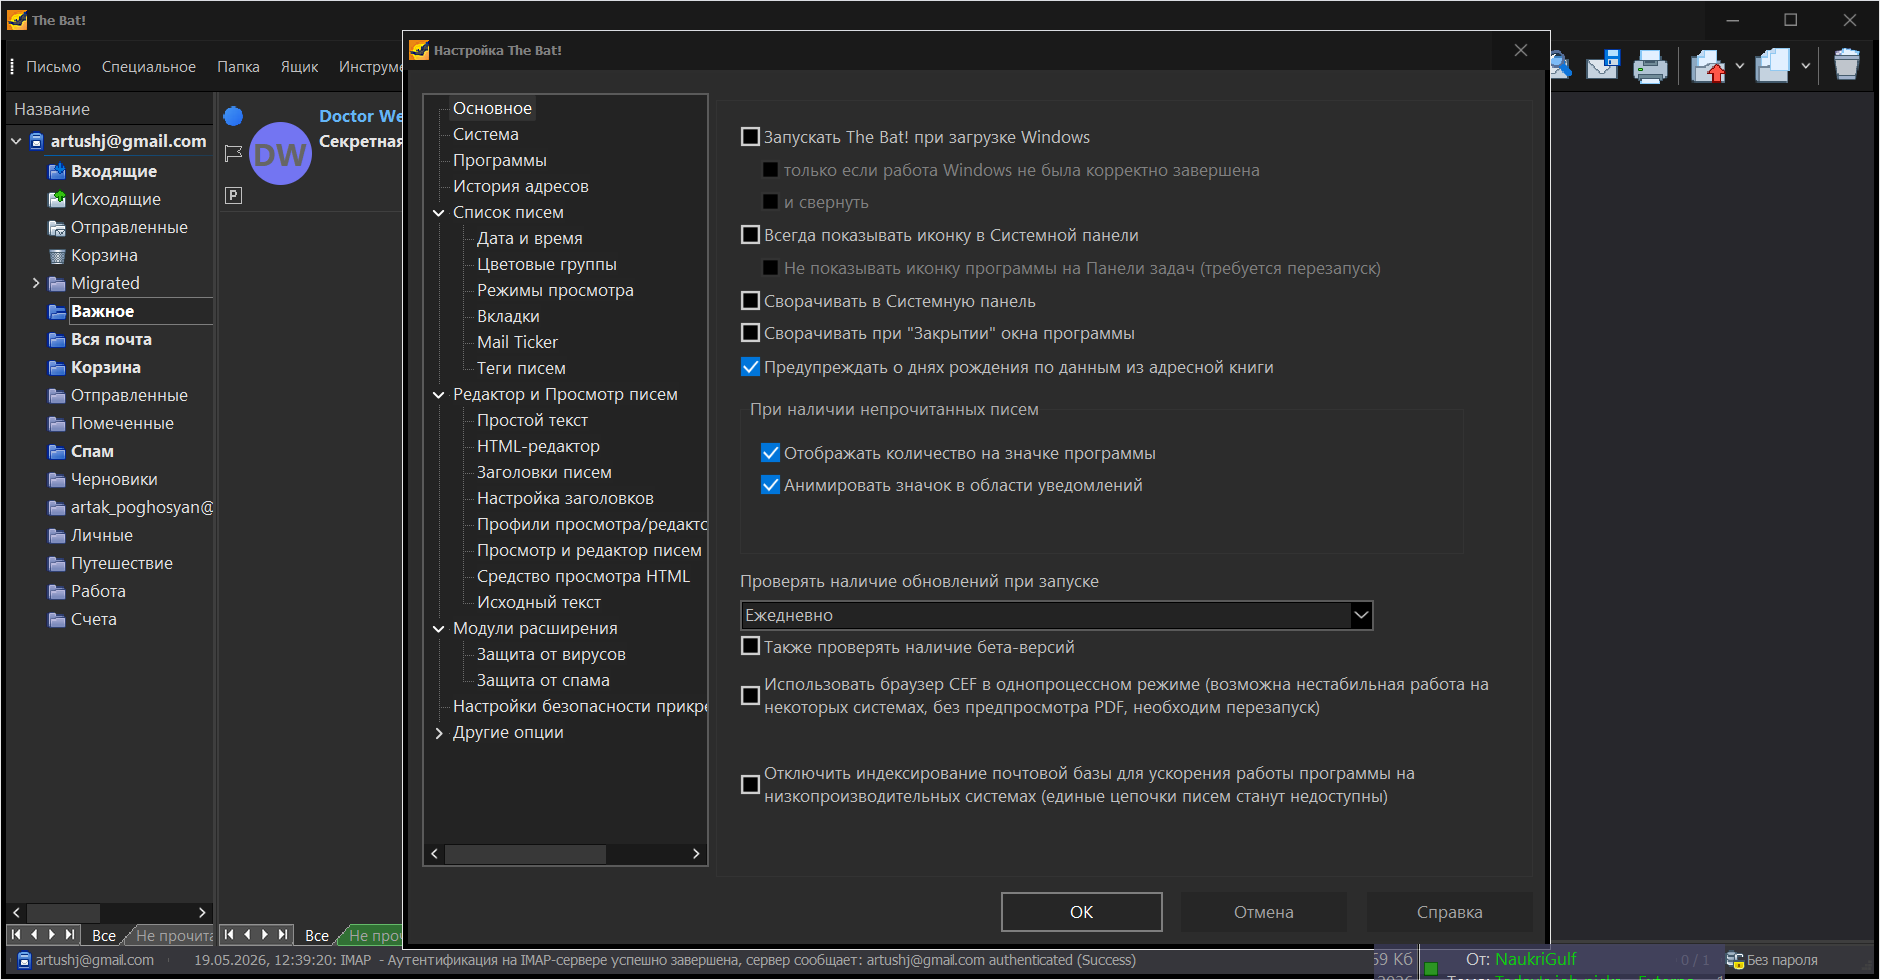Open the Ящик menu
The width and height of the screenshot is (1880, 980).
[299, 66]
